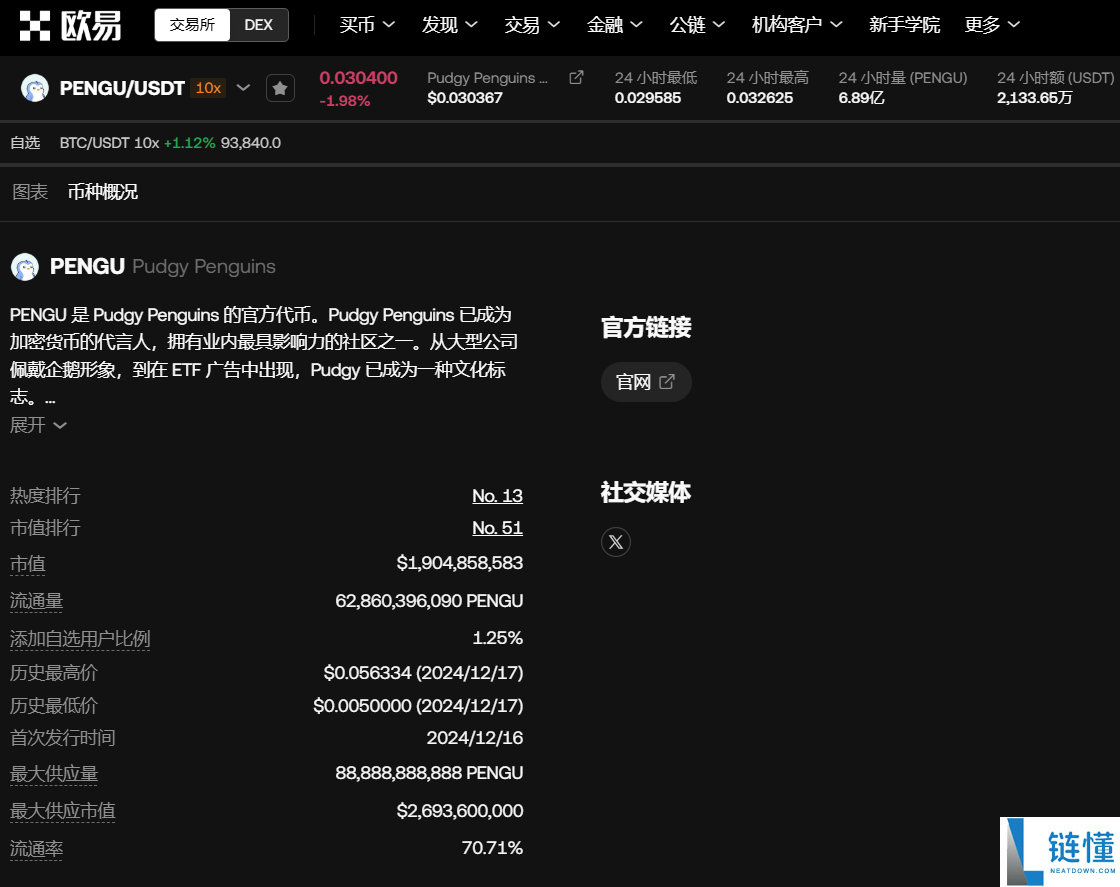Click the $2,693,600,000 value
Image resolution: width=1120 pixels, height=887 pixels.
click(x=460, y=811)
